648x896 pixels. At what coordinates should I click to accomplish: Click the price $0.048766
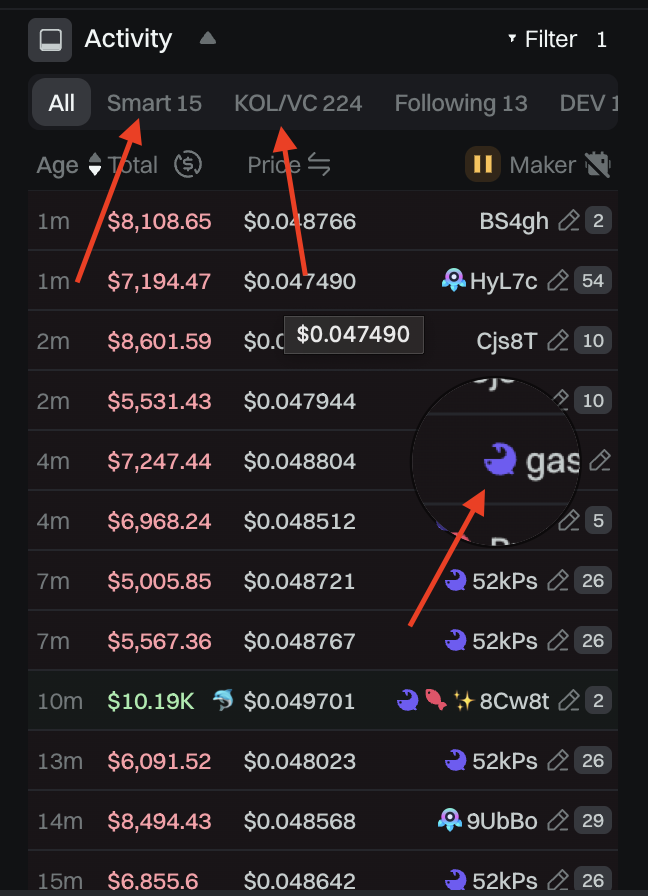pyautogui.click(x=299, y=221)
